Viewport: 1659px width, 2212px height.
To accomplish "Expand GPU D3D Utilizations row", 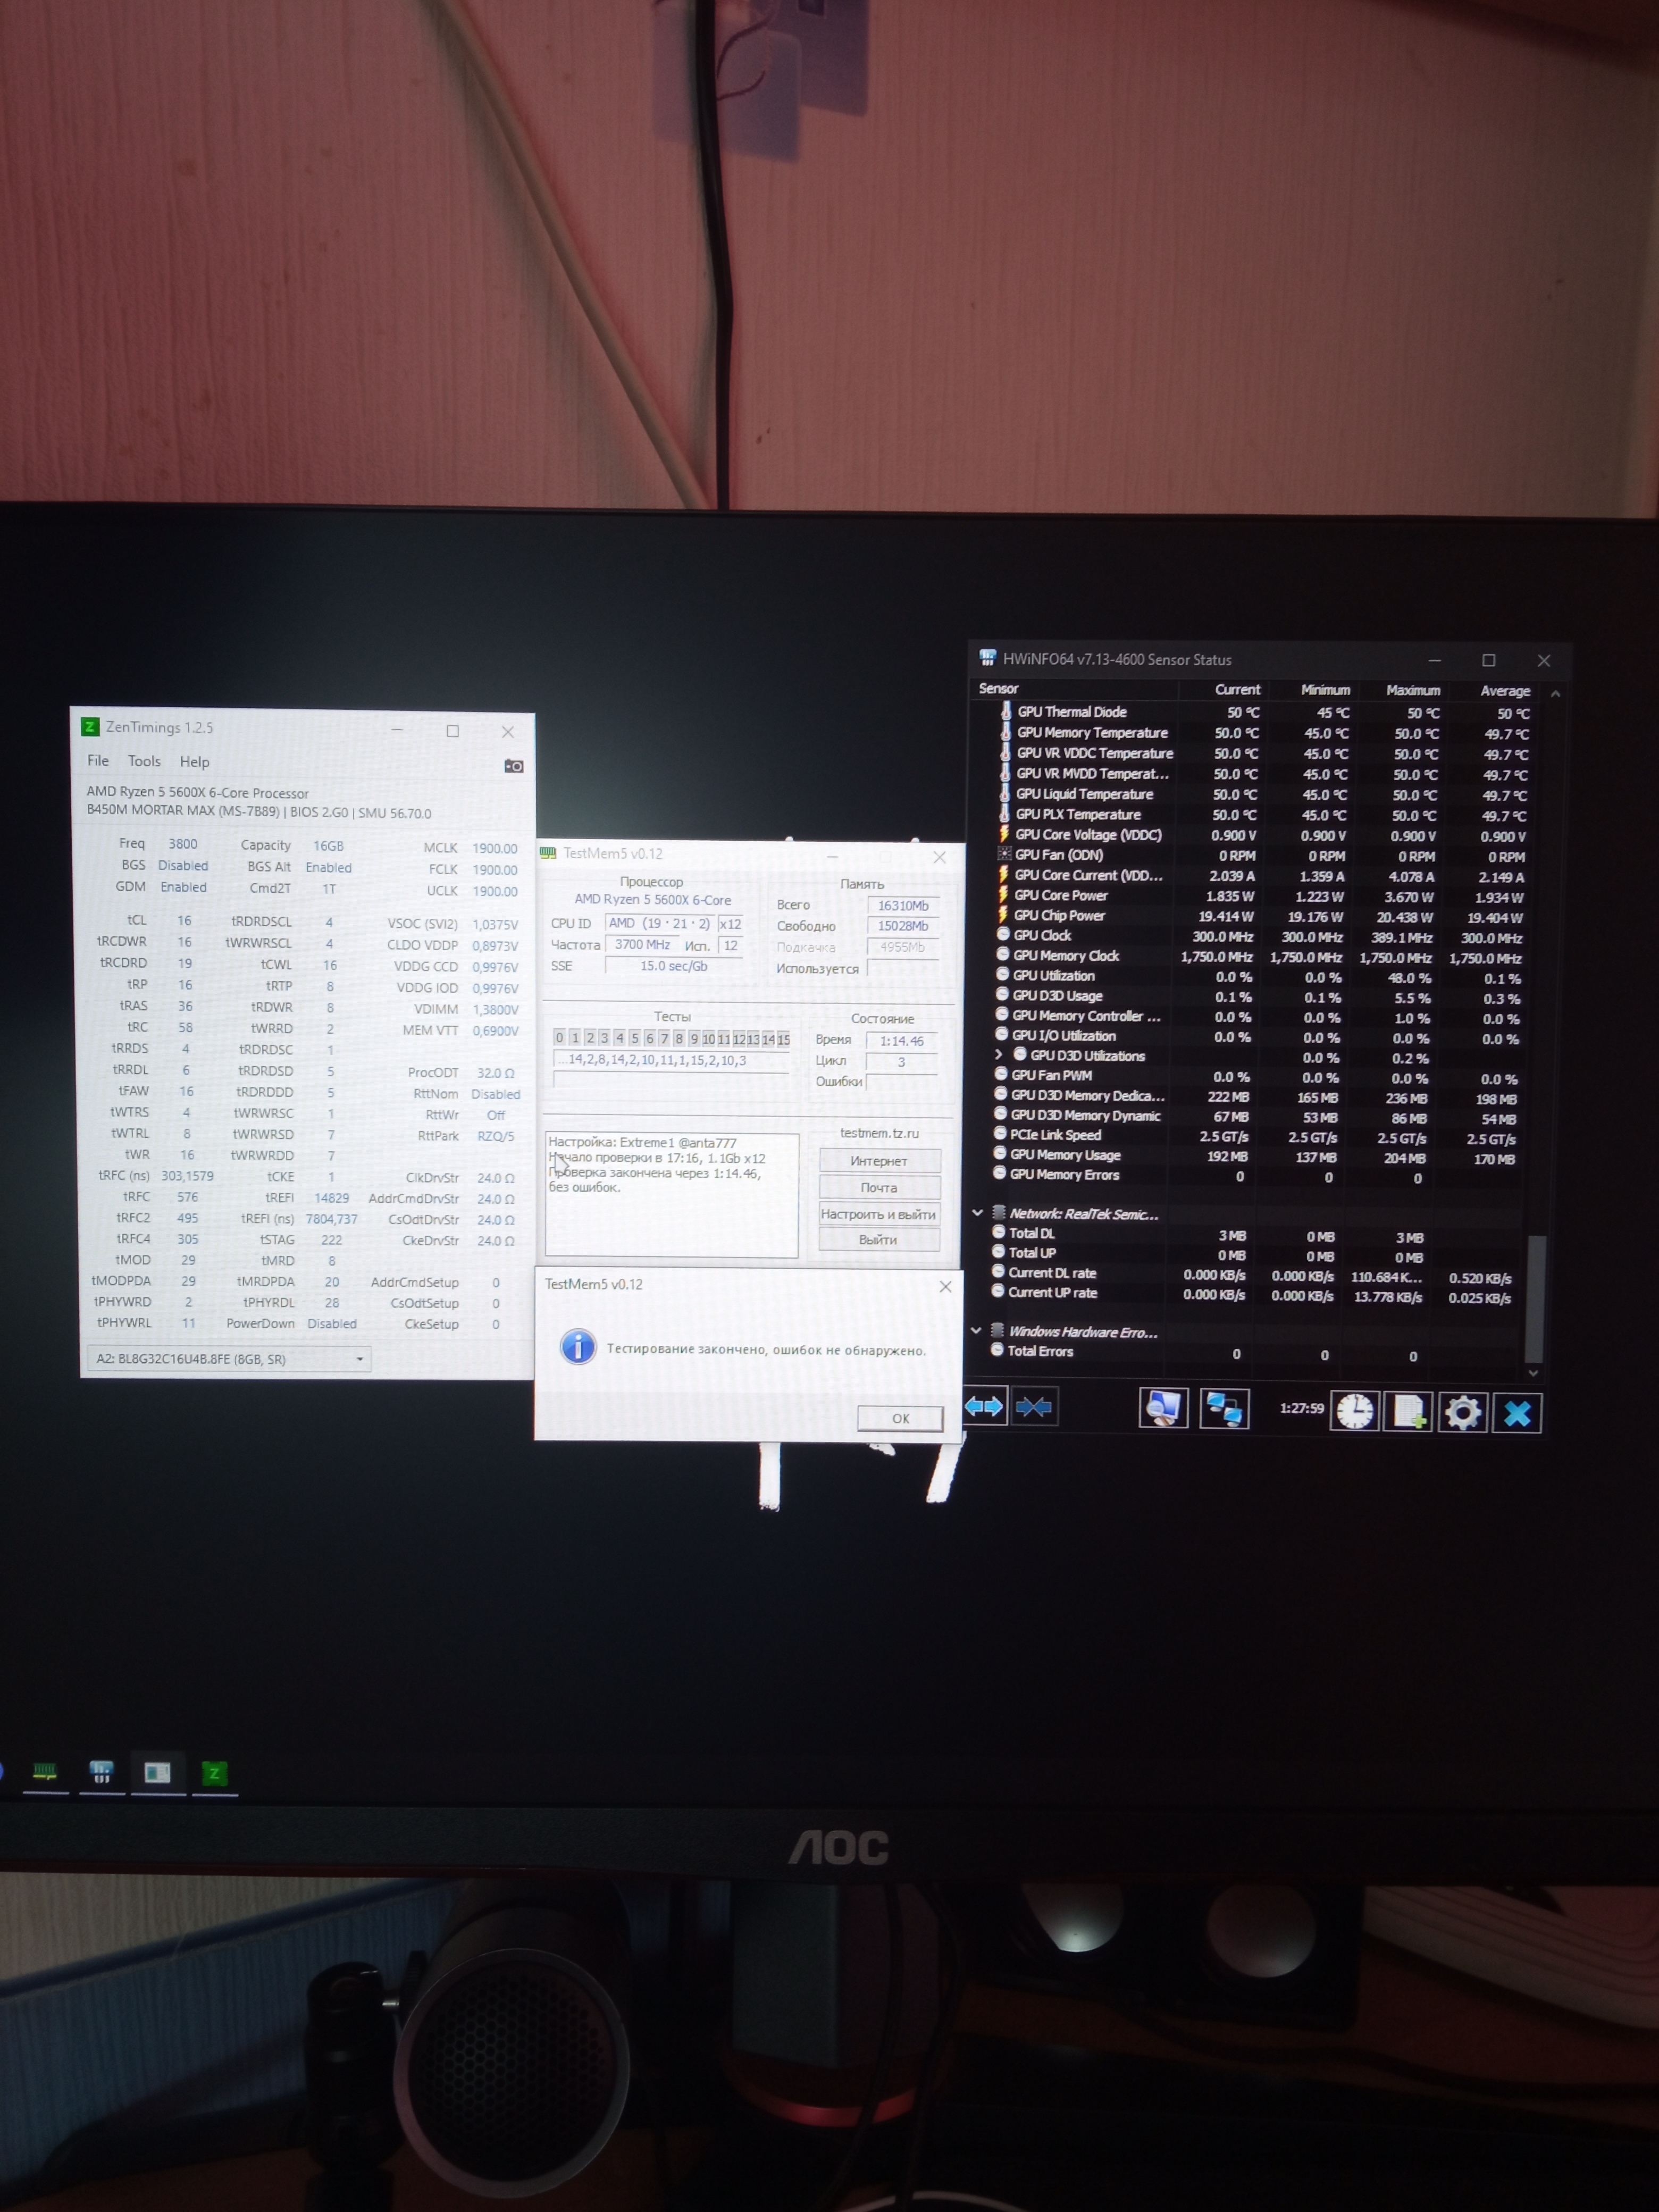I will click(x=998, y=1054).
